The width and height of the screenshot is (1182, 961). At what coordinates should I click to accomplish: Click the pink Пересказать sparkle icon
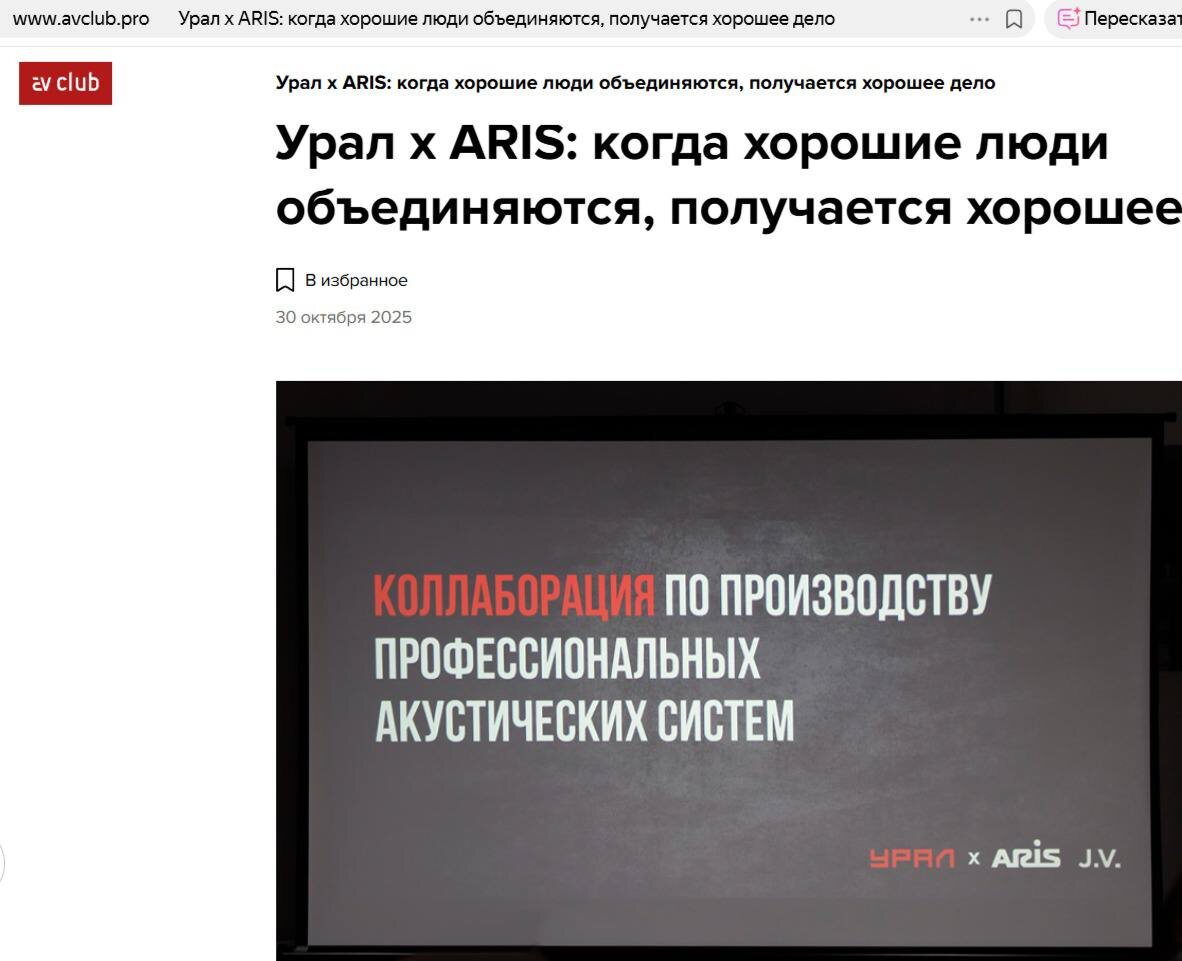(1068, 18)
